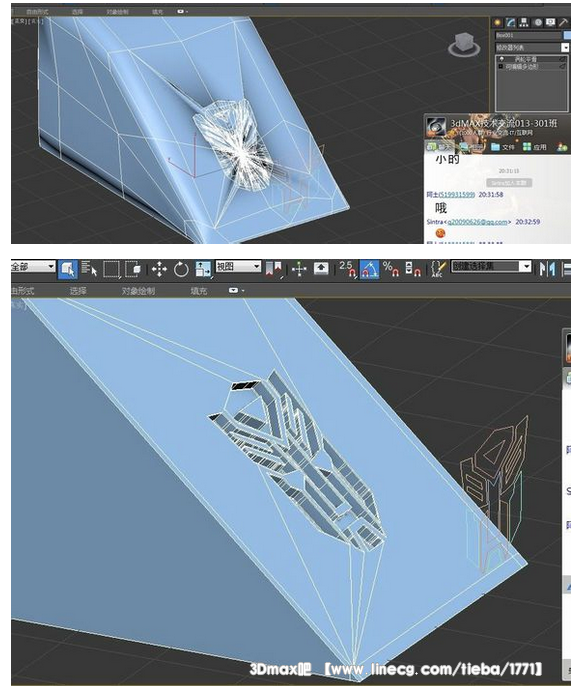Open the 视图 reference coordinate dropdown
The height and width of the screenshot is (686, 571).
tap(238, 266)
